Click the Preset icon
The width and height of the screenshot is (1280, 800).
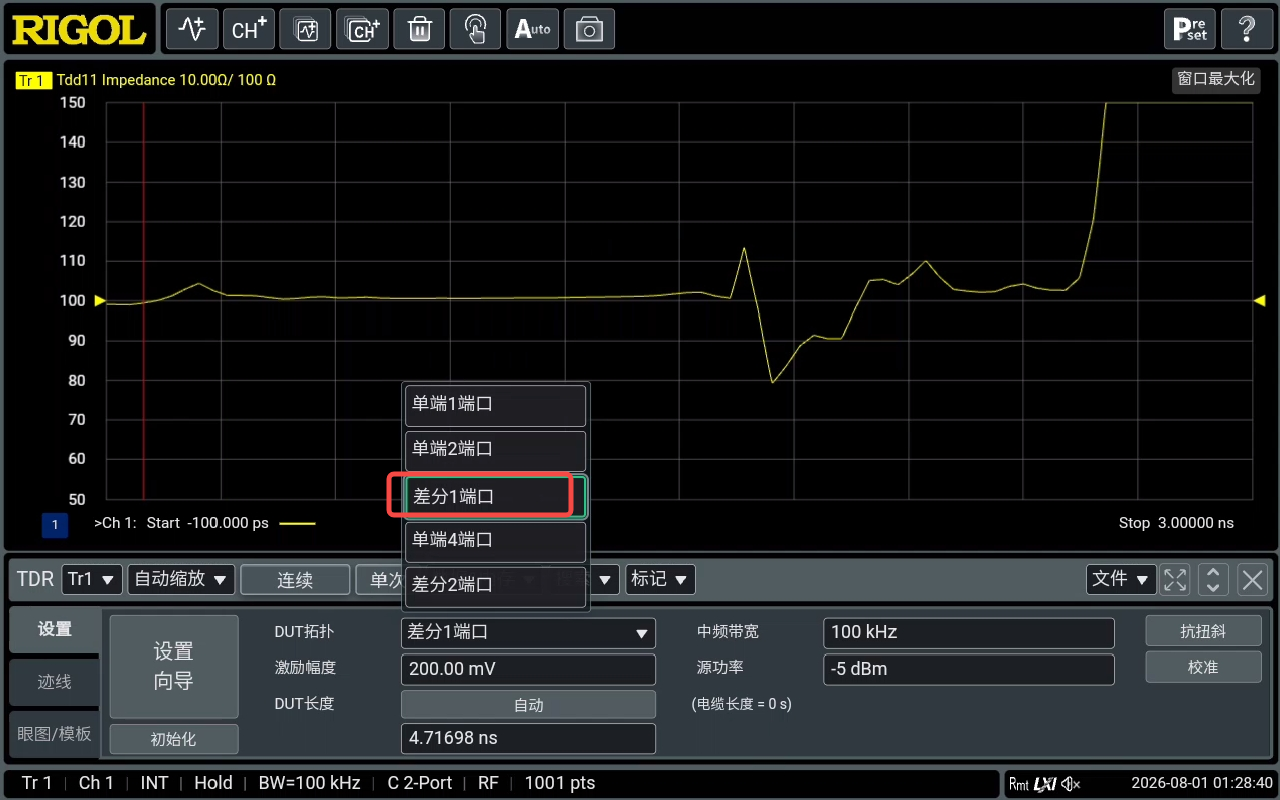1190,29
